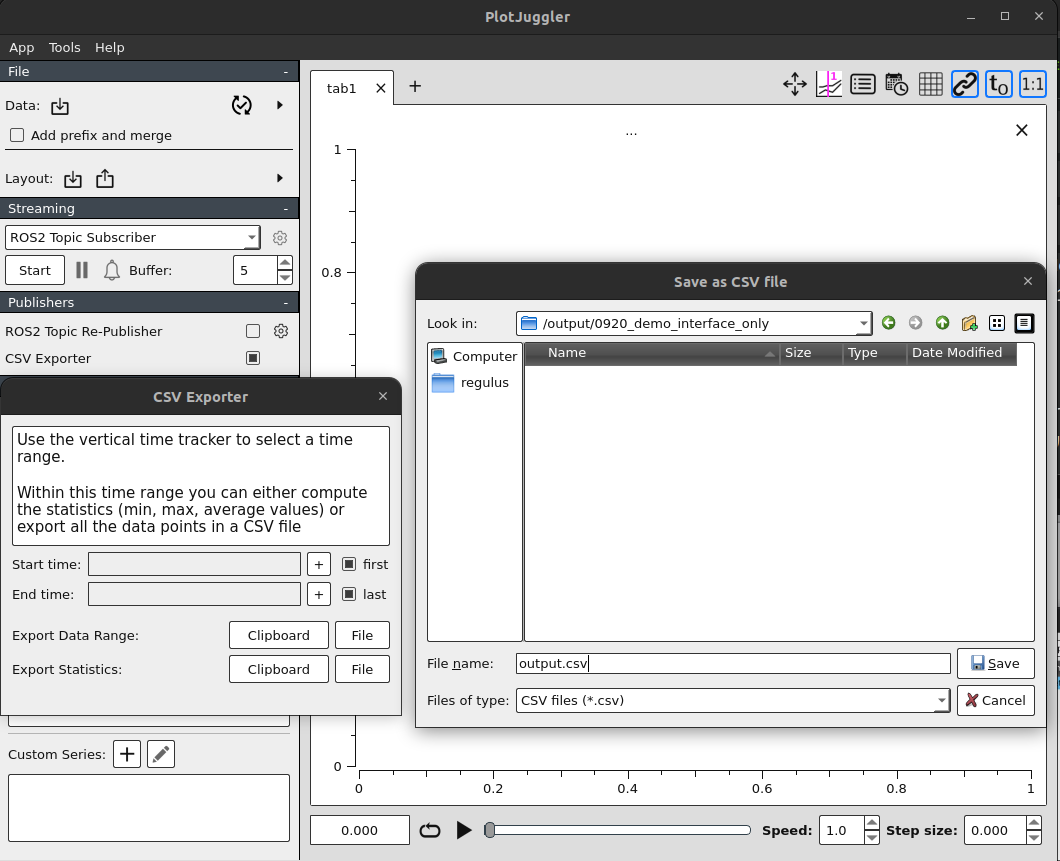This screenshot has height=861, width=1060.
Task: Click the green back arrow
Action: (888, 323)
